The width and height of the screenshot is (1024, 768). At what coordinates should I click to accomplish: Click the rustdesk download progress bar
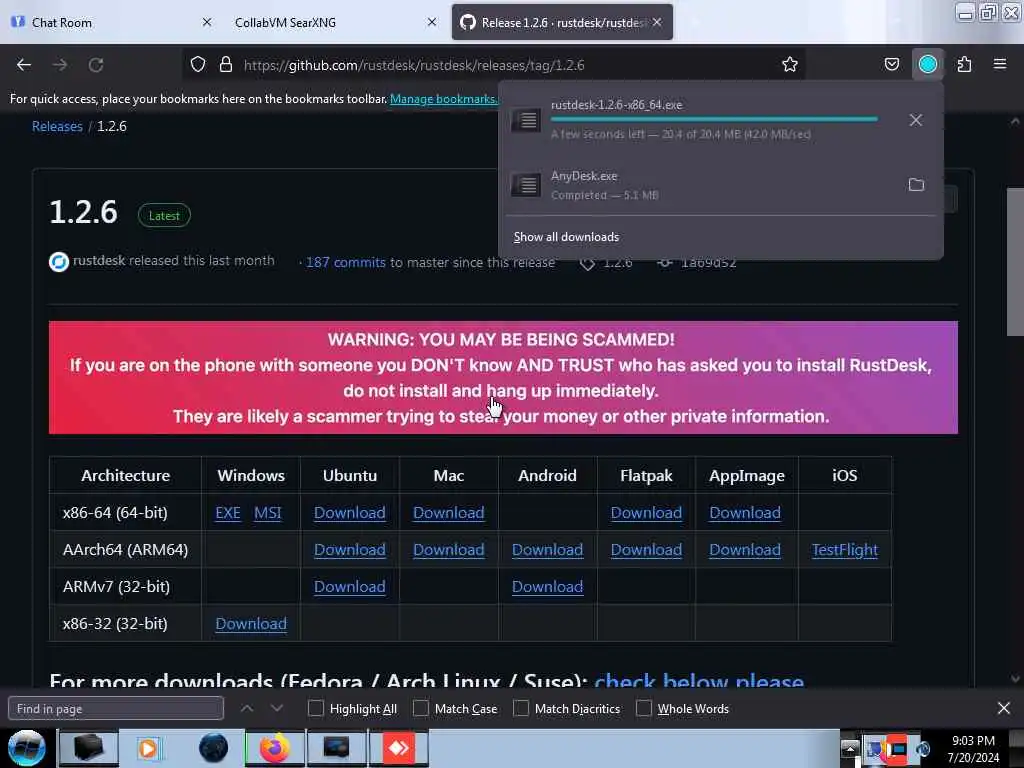click(714, 119)
